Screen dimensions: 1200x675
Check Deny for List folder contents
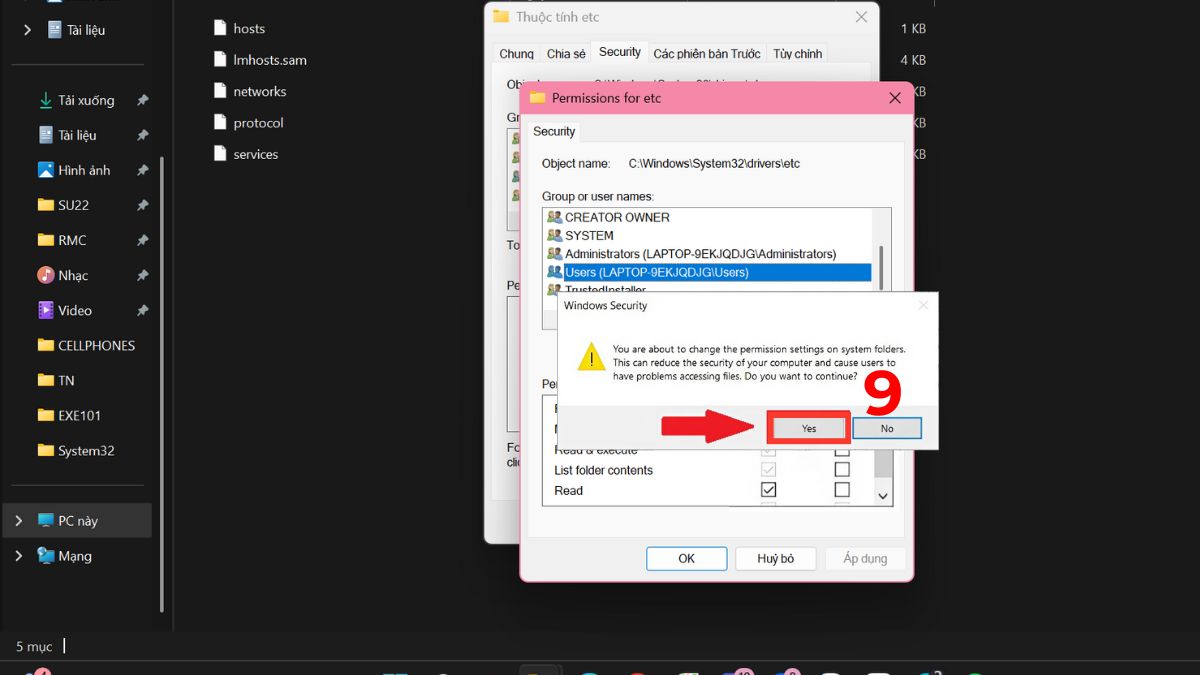point(841,469)
